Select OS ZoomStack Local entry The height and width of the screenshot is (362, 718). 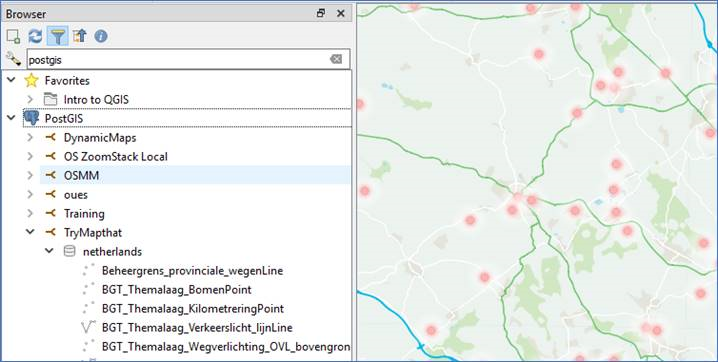[x=116, y=157]
